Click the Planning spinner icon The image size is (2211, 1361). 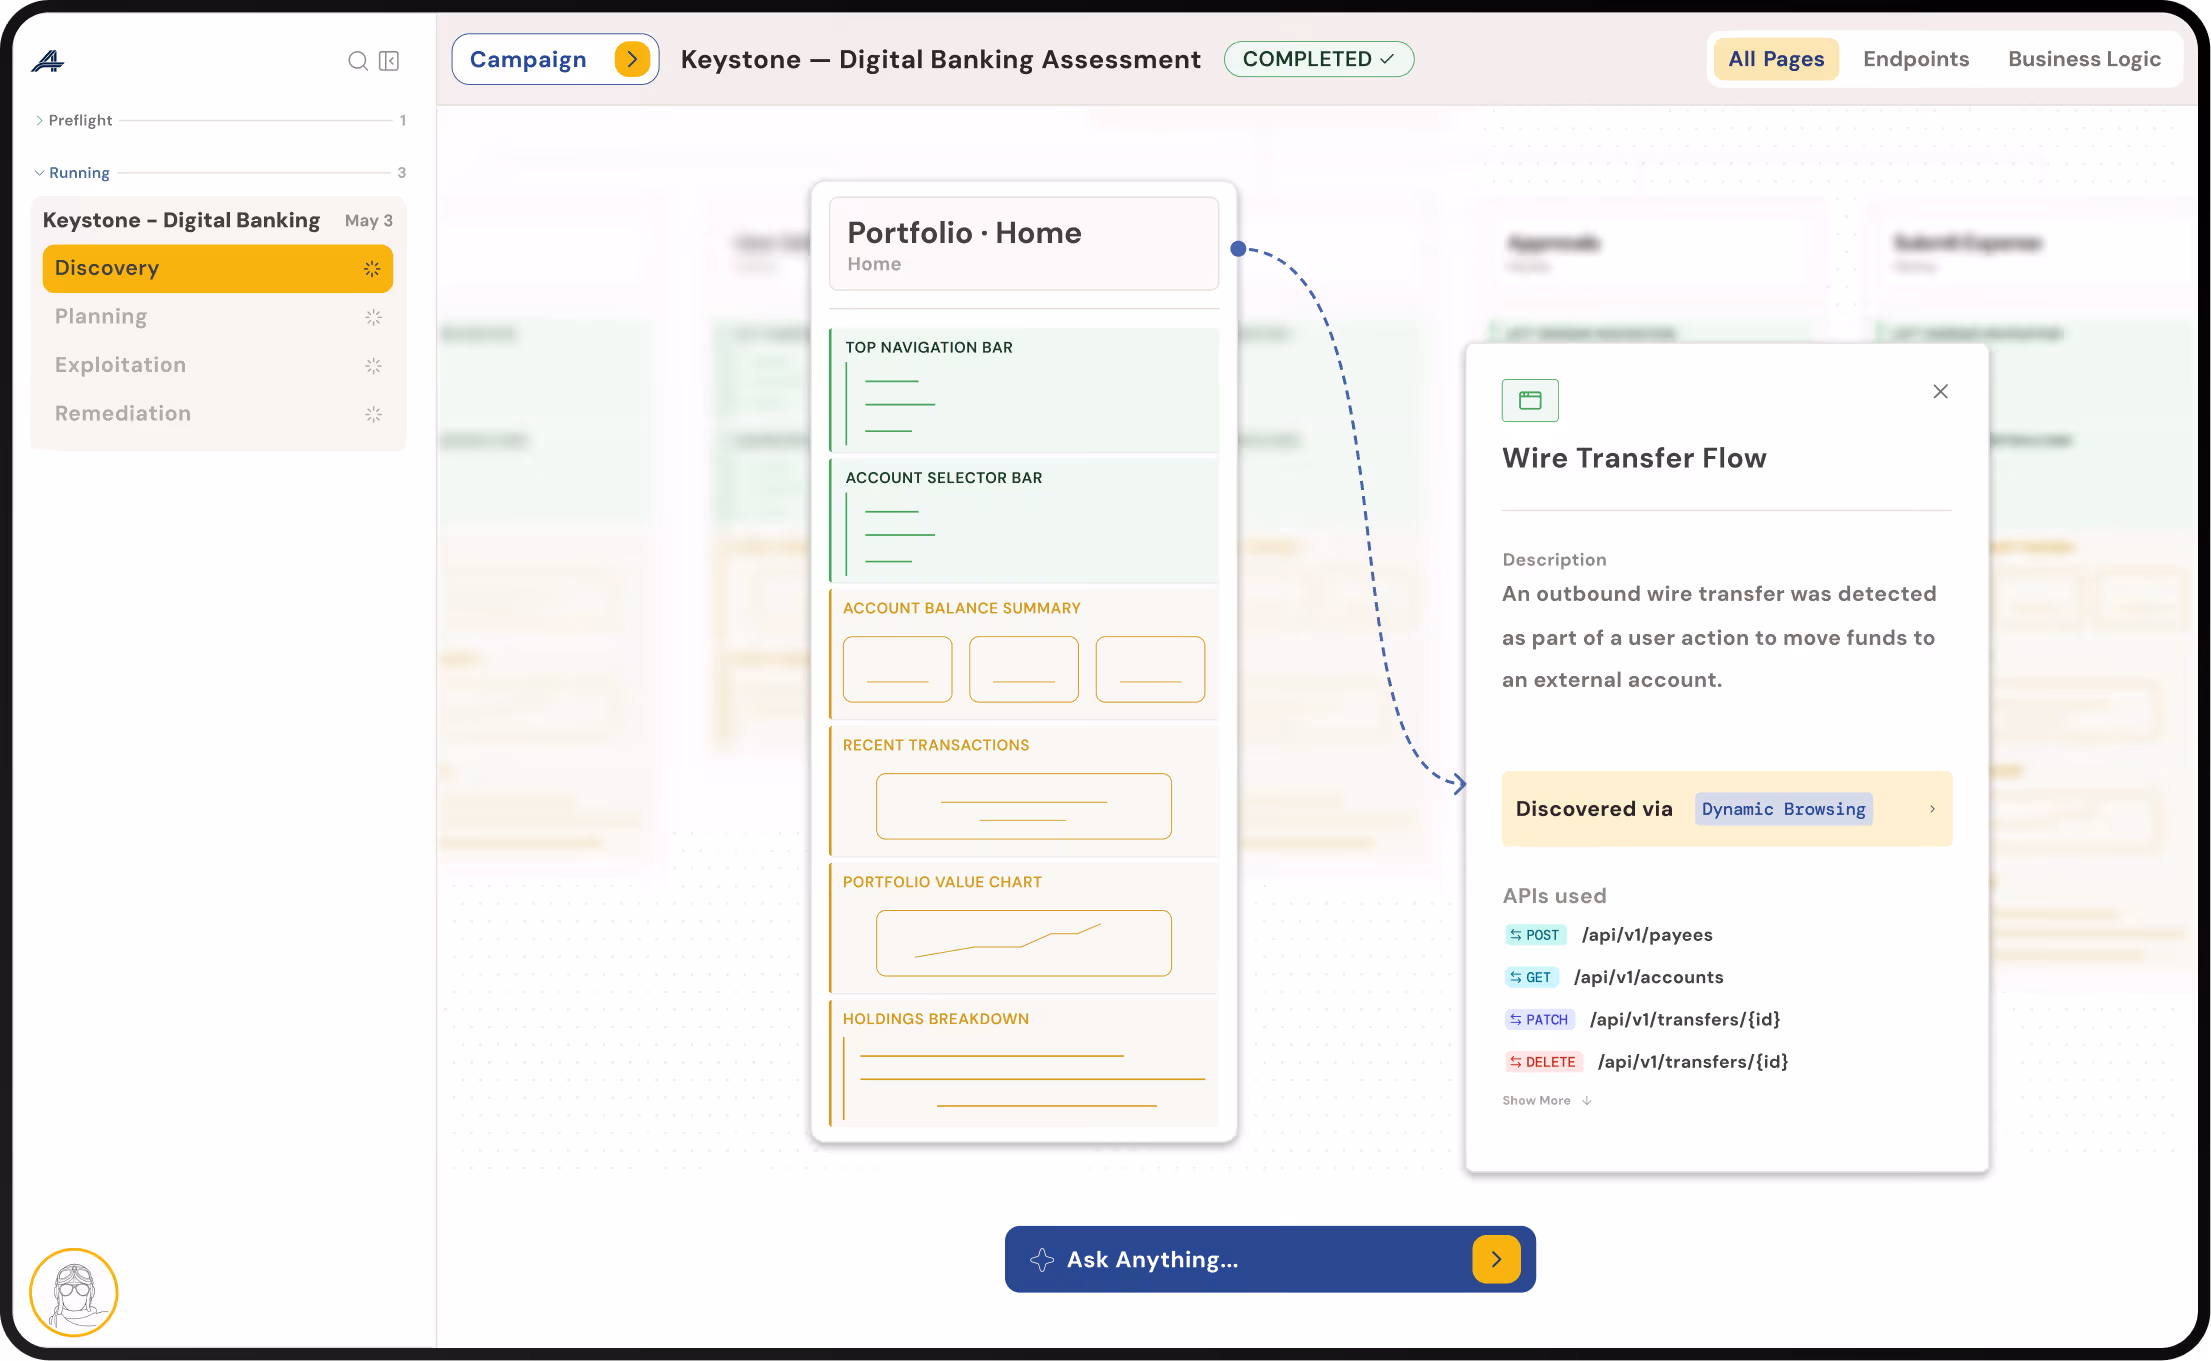click(x=373, y=317)
